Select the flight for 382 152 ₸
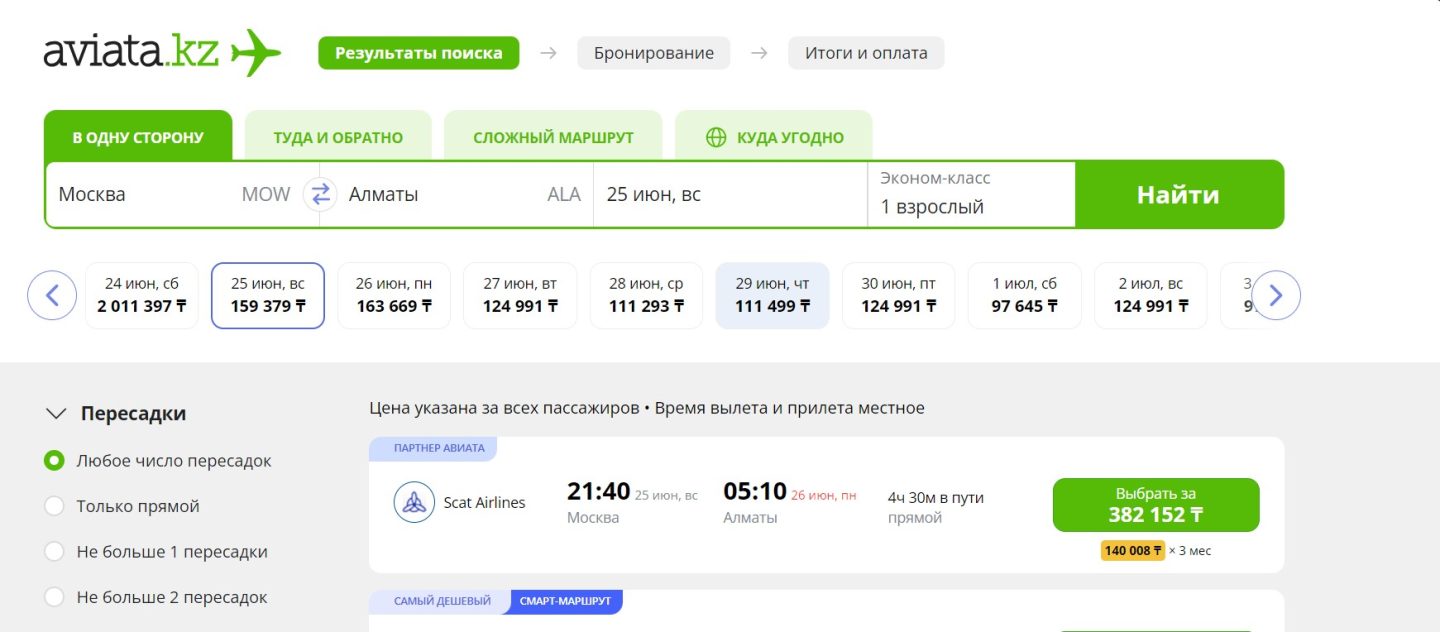 [x=1155, y=505]
